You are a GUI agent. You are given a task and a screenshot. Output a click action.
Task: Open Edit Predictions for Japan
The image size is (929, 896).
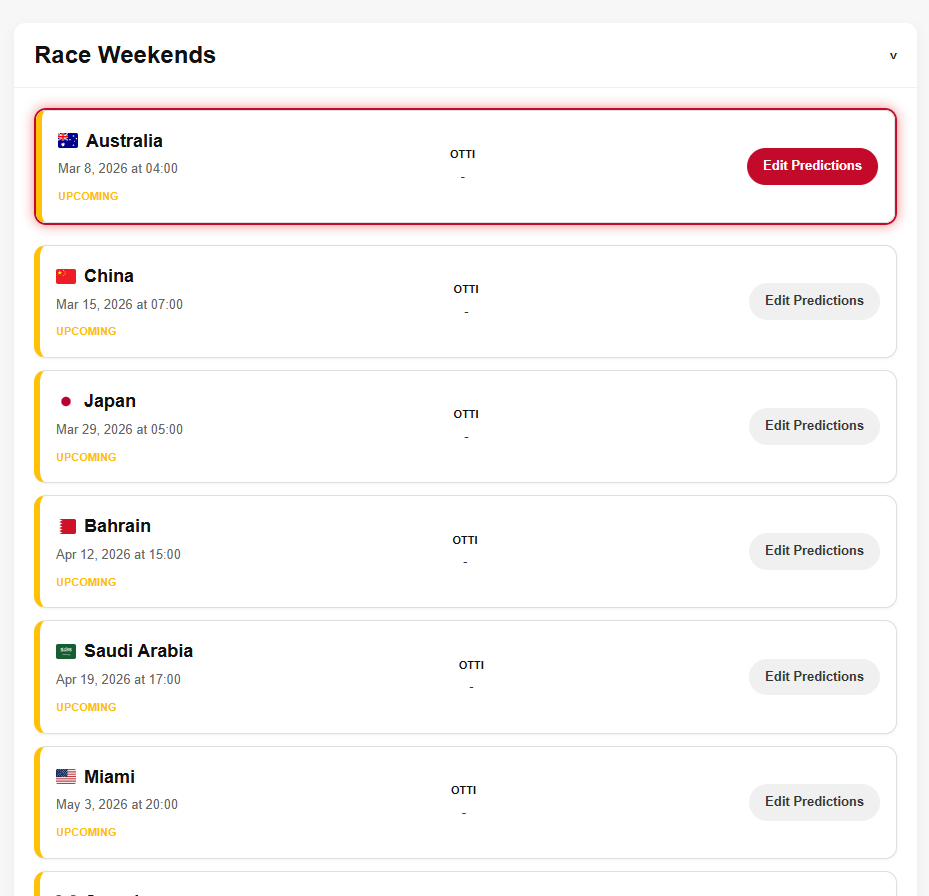click(814, 426)
